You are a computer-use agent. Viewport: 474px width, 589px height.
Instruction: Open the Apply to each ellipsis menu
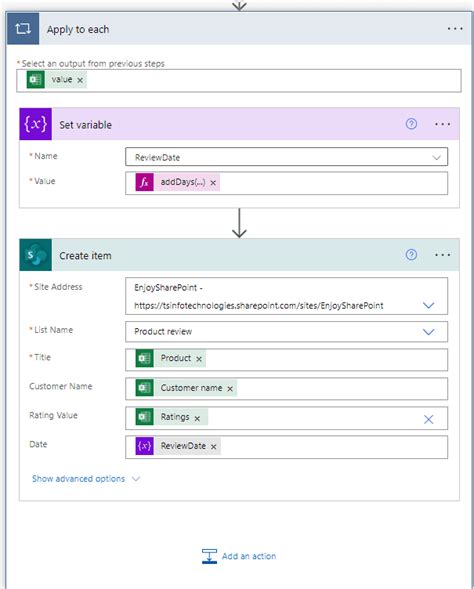(x=455, y=29)
